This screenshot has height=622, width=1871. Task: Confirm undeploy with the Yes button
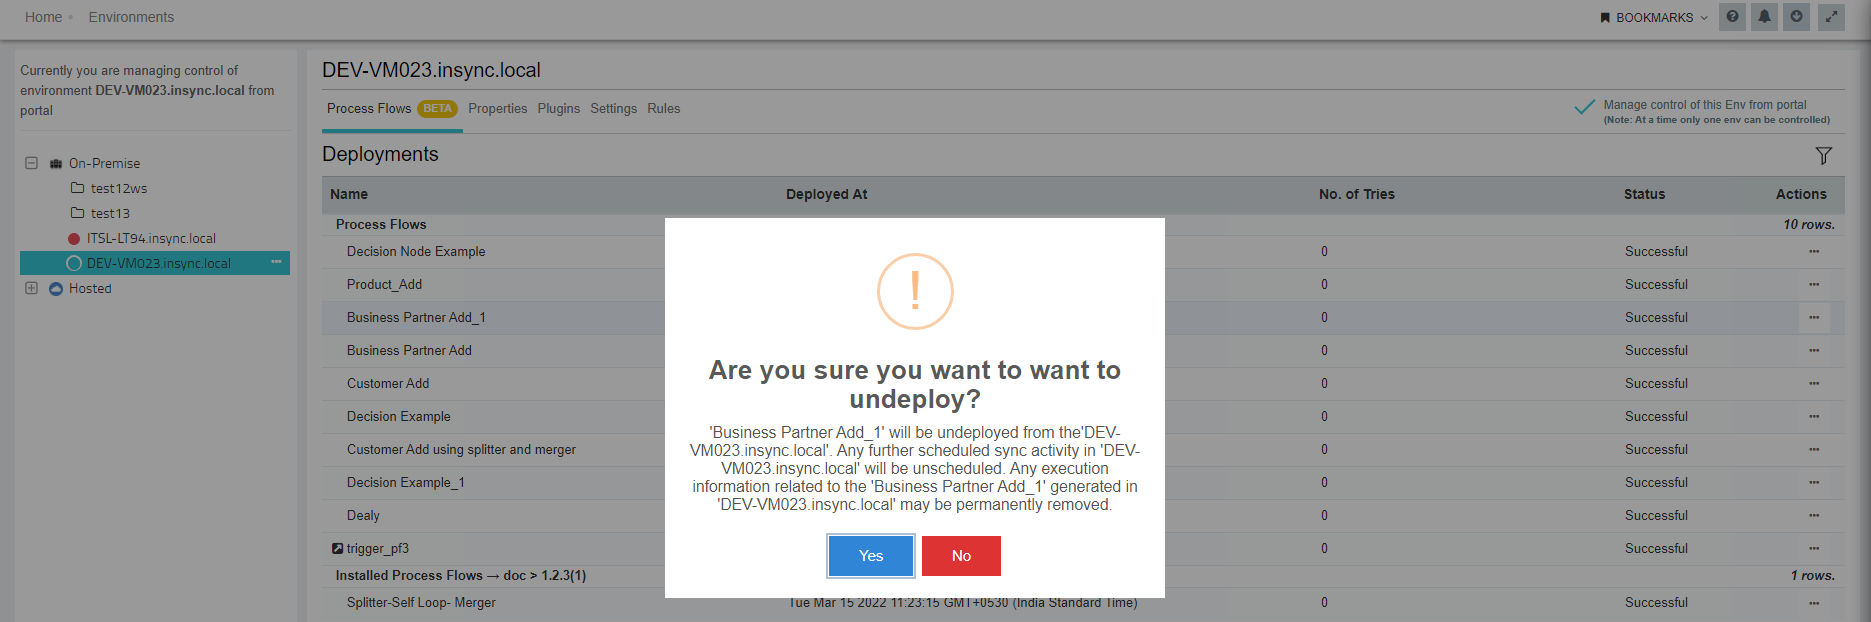tap(870, 556)
